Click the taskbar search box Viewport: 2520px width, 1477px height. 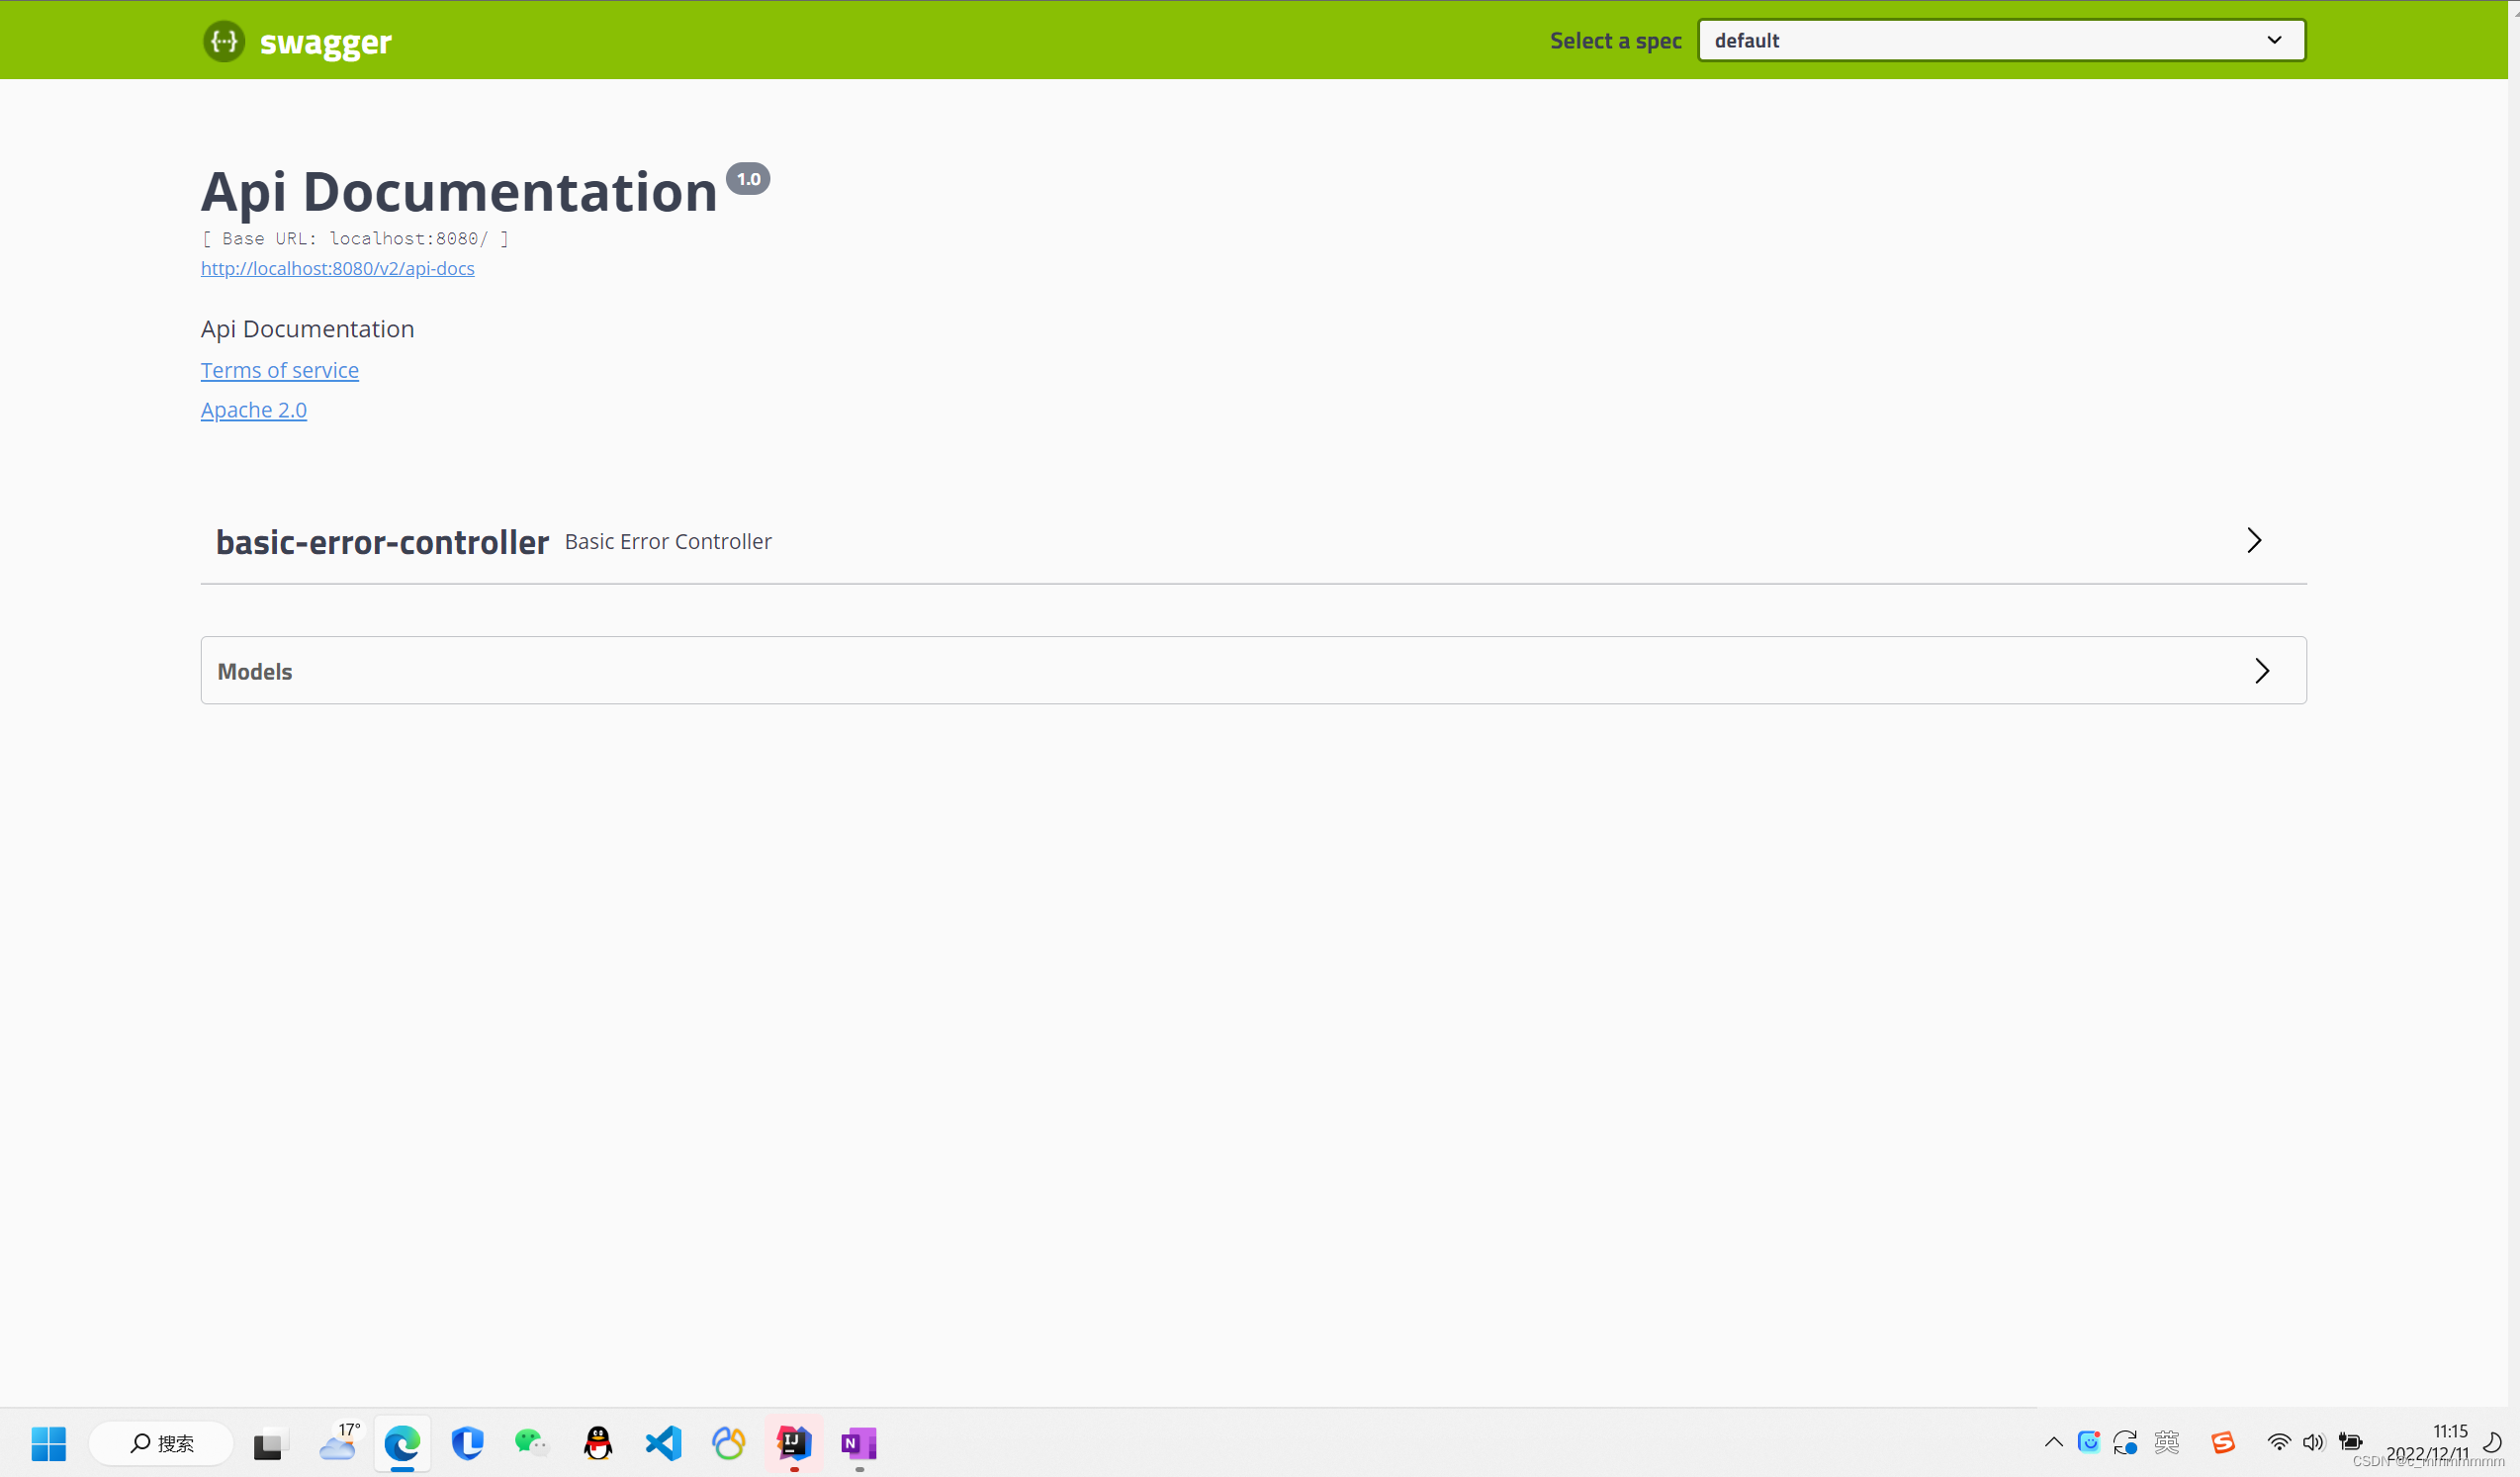click(162, 1443)
